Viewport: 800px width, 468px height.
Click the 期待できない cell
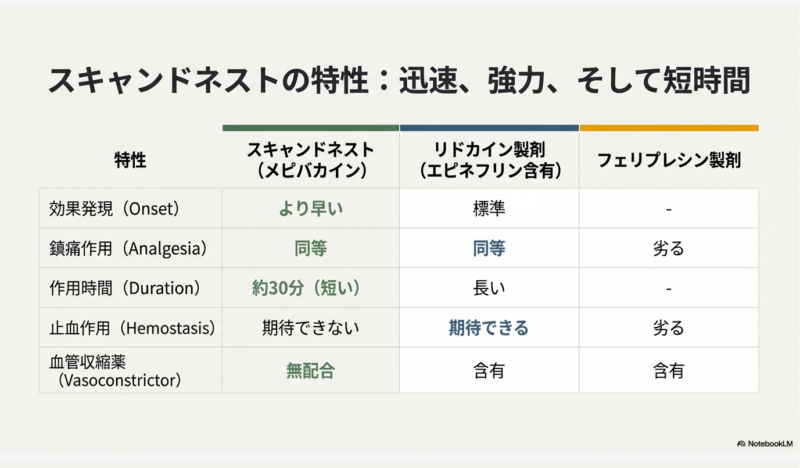click(x=310, y=327)
